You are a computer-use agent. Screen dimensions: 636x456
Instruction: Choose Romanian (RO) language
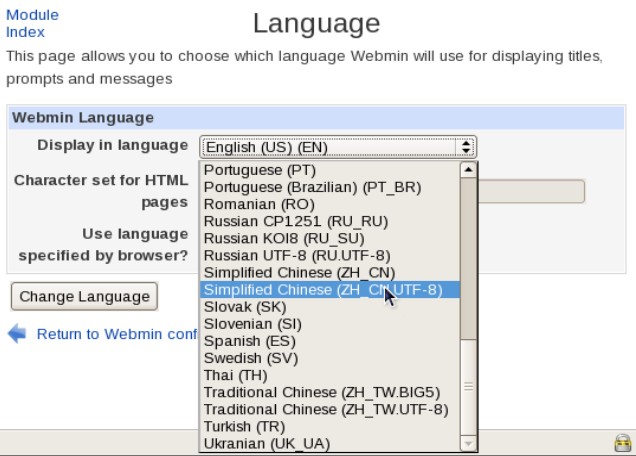point(330,204)
